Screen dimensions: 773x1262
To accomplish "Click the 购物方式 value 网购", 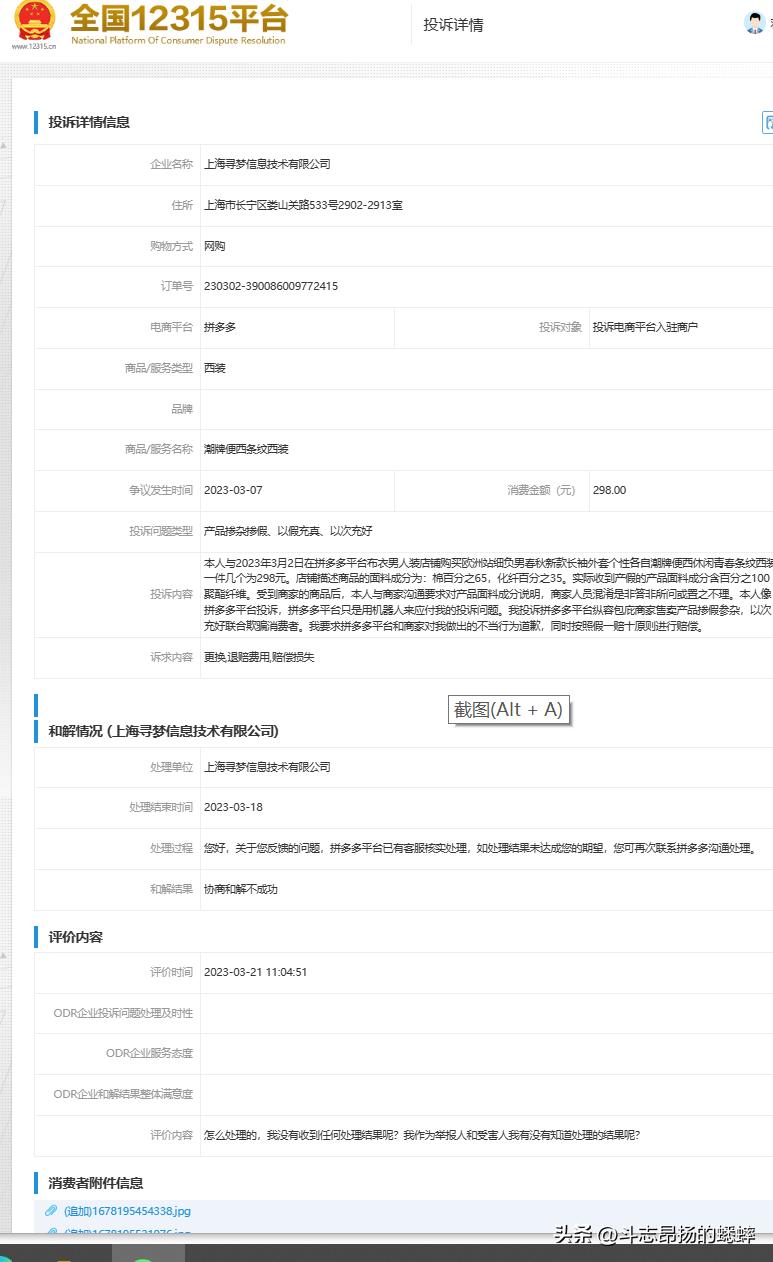I will 215,246.
